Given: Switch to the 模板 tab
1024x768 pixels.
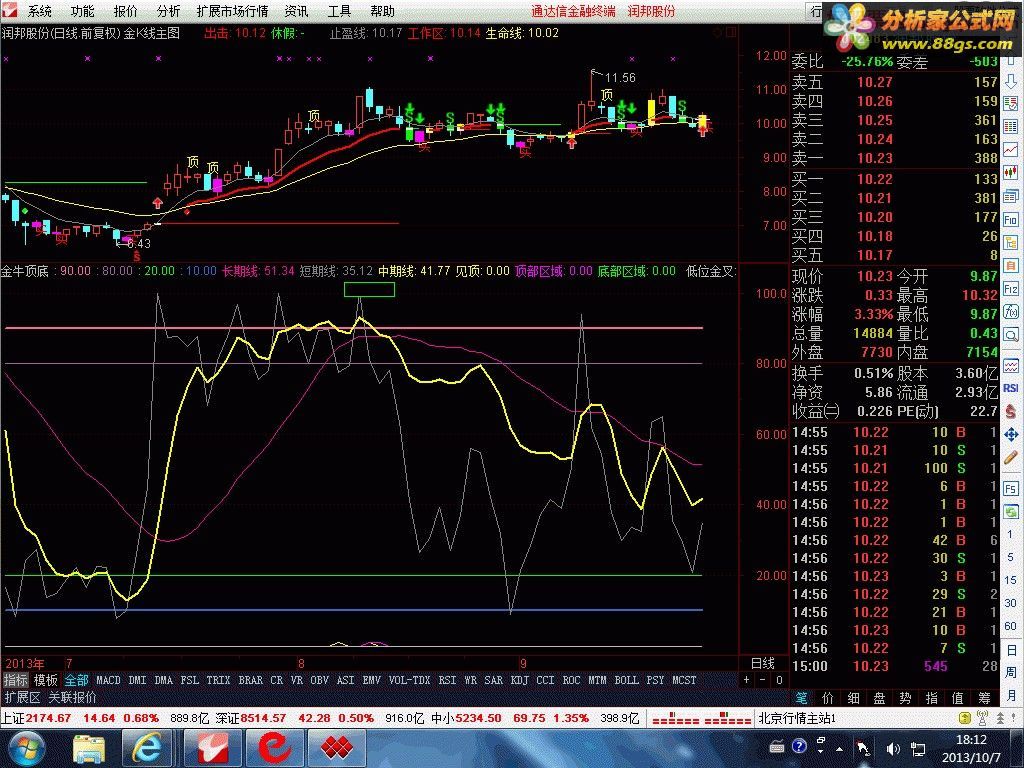Looking at the screenshot, I should [x=46, y=680].
